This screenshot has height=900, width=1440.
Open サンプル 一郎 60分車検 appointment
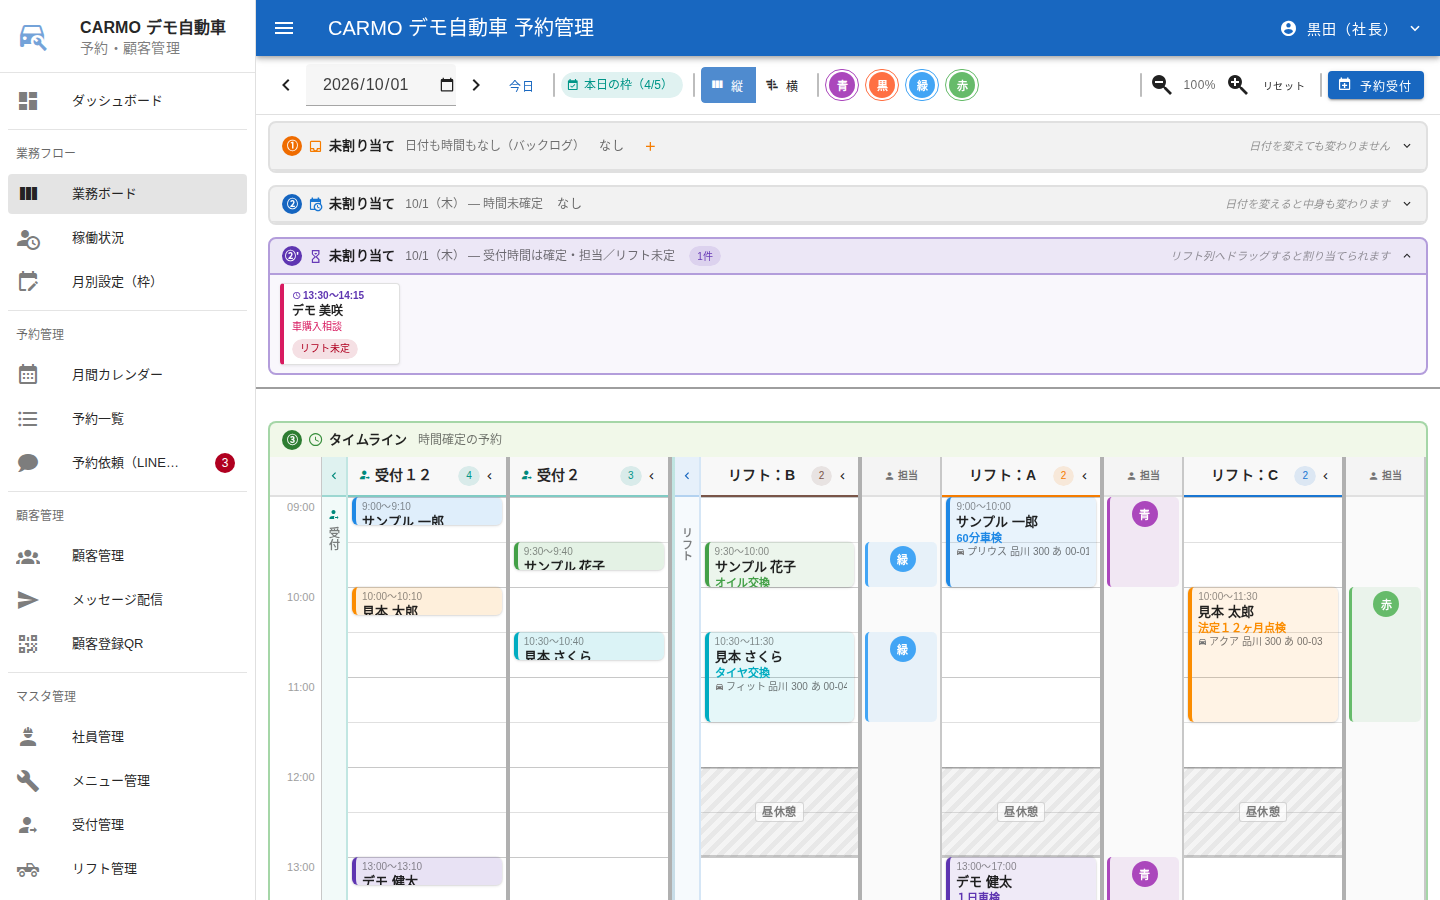click(1022, 542)
